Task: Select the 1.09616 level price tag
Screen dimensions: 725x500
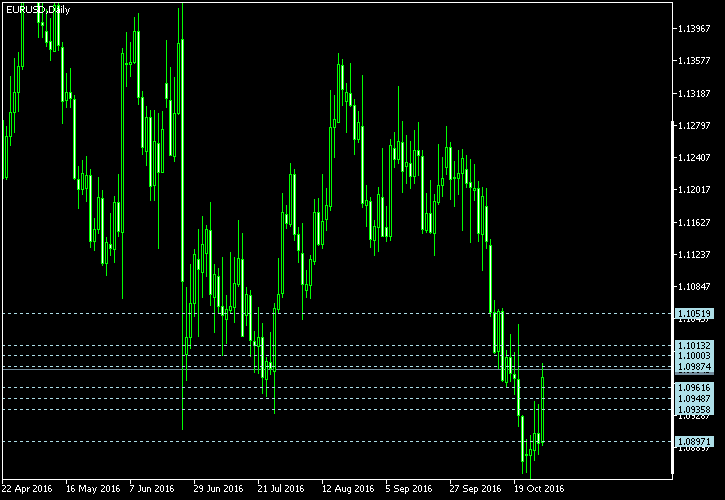Action: pyautogui.click(x=694, y=388)
